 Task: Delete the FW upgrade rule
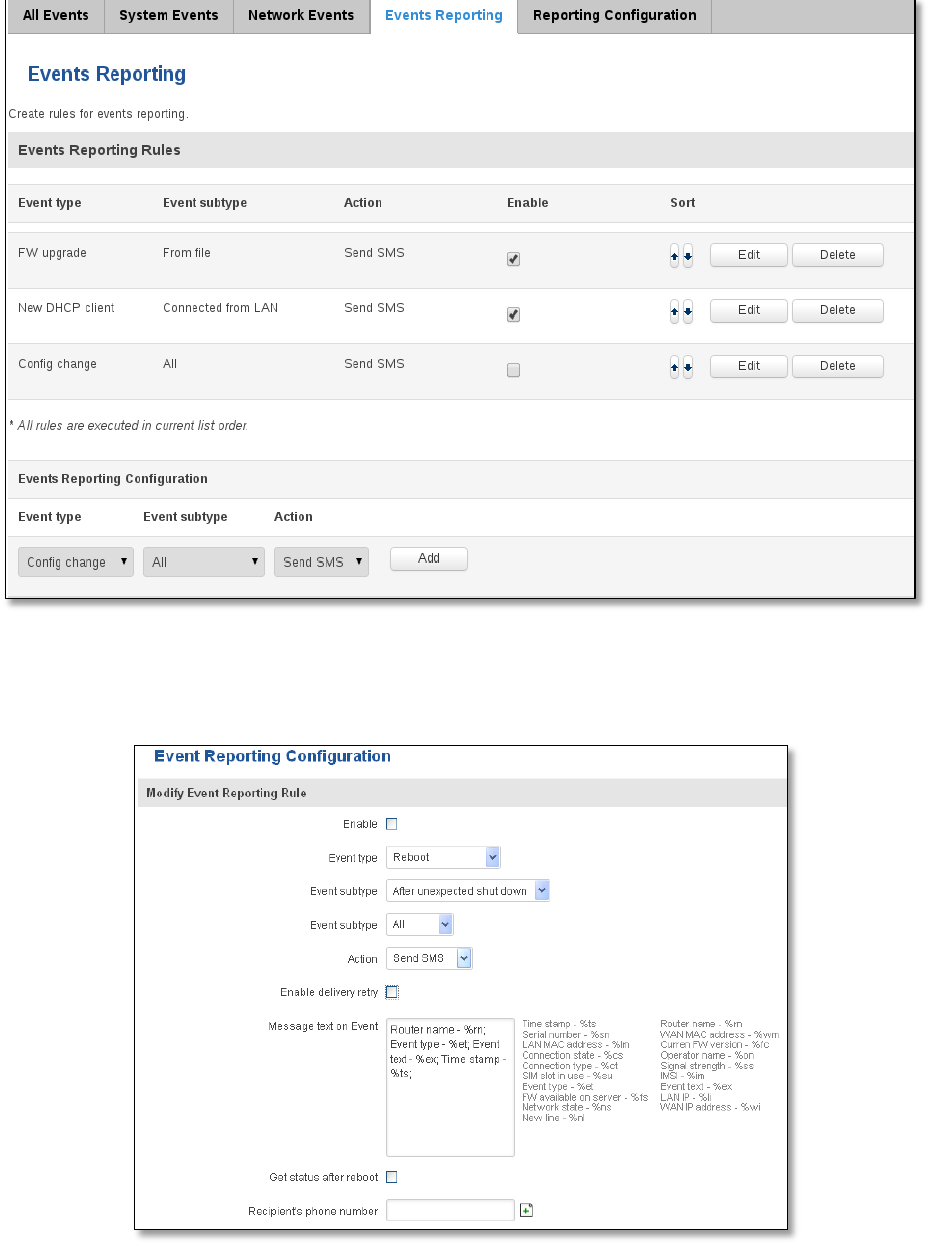pyautogui.click(x=838, y=255)
